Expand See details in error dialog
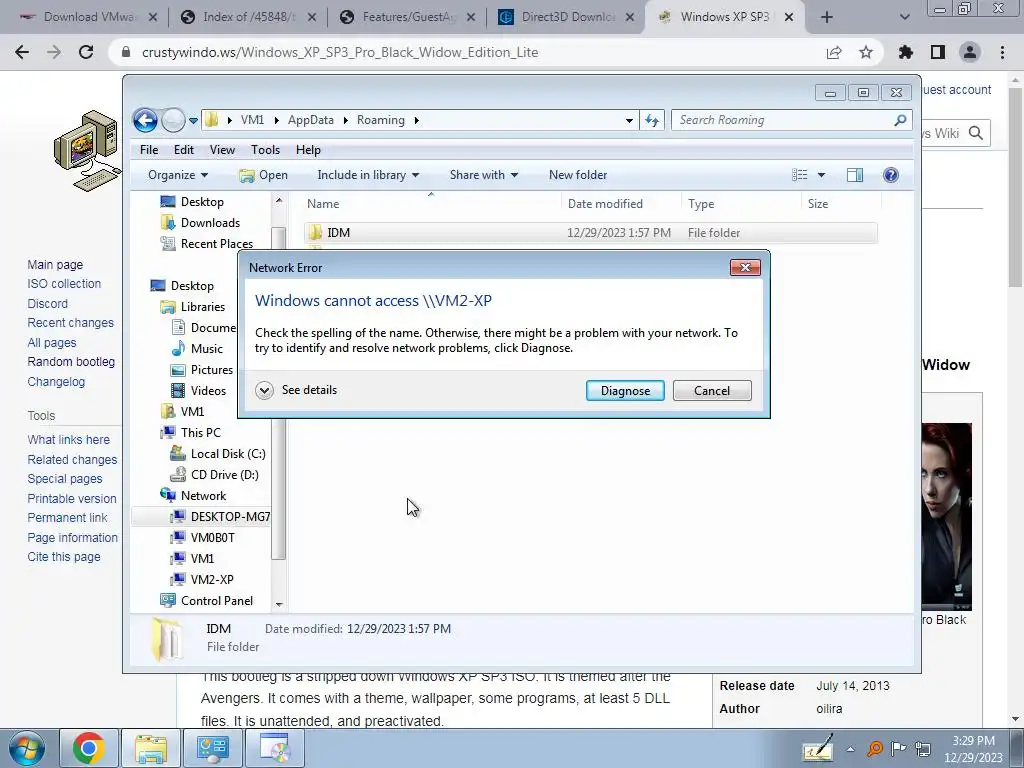Image resolution: width=1024 pixels, height=768 pixels. (296, 390)
